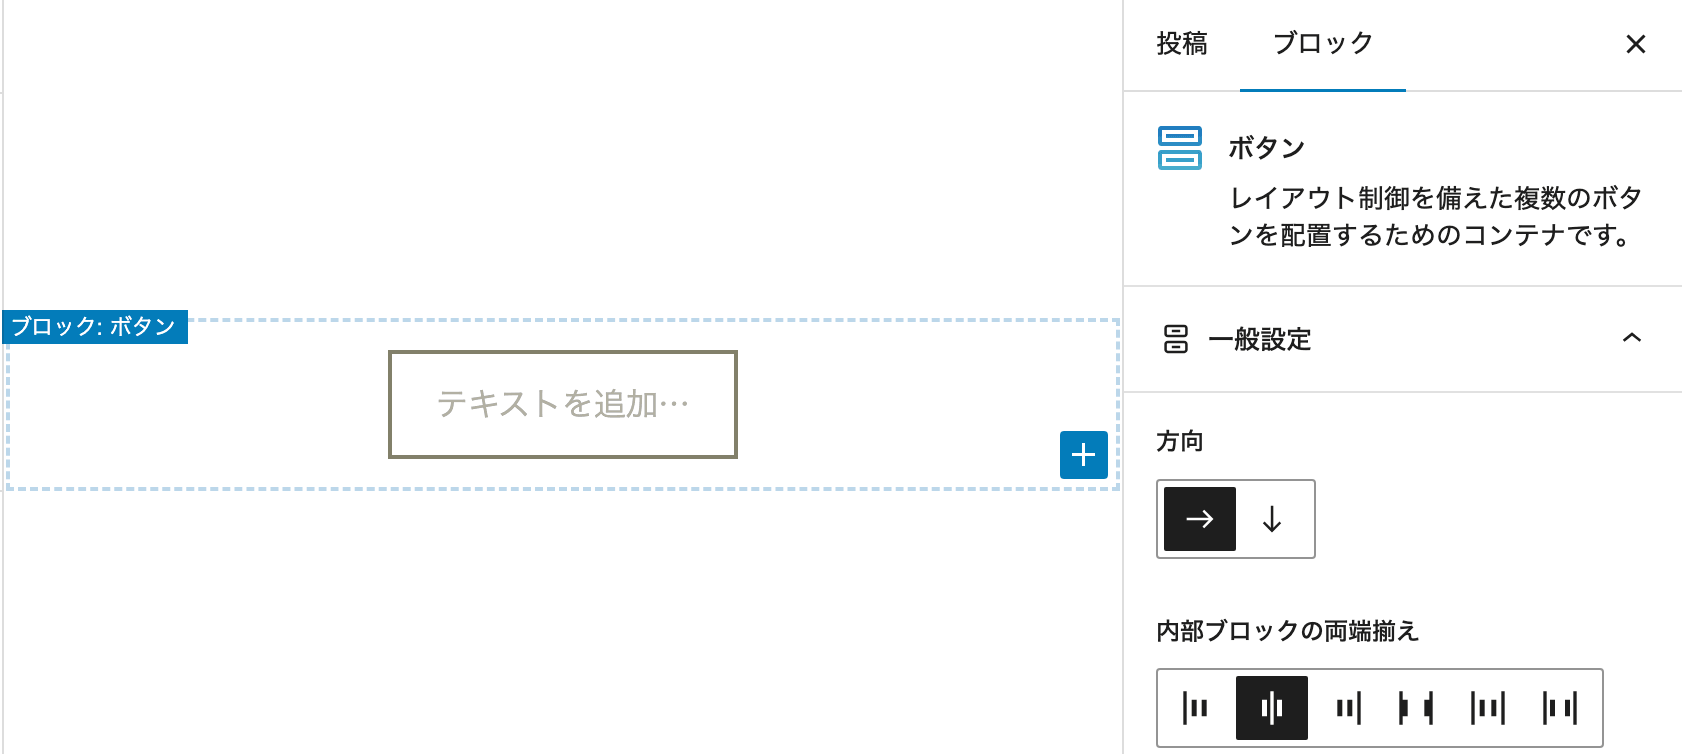Click the ブロック: ボタン block label
1682x754 pixels.
(95, 327)
